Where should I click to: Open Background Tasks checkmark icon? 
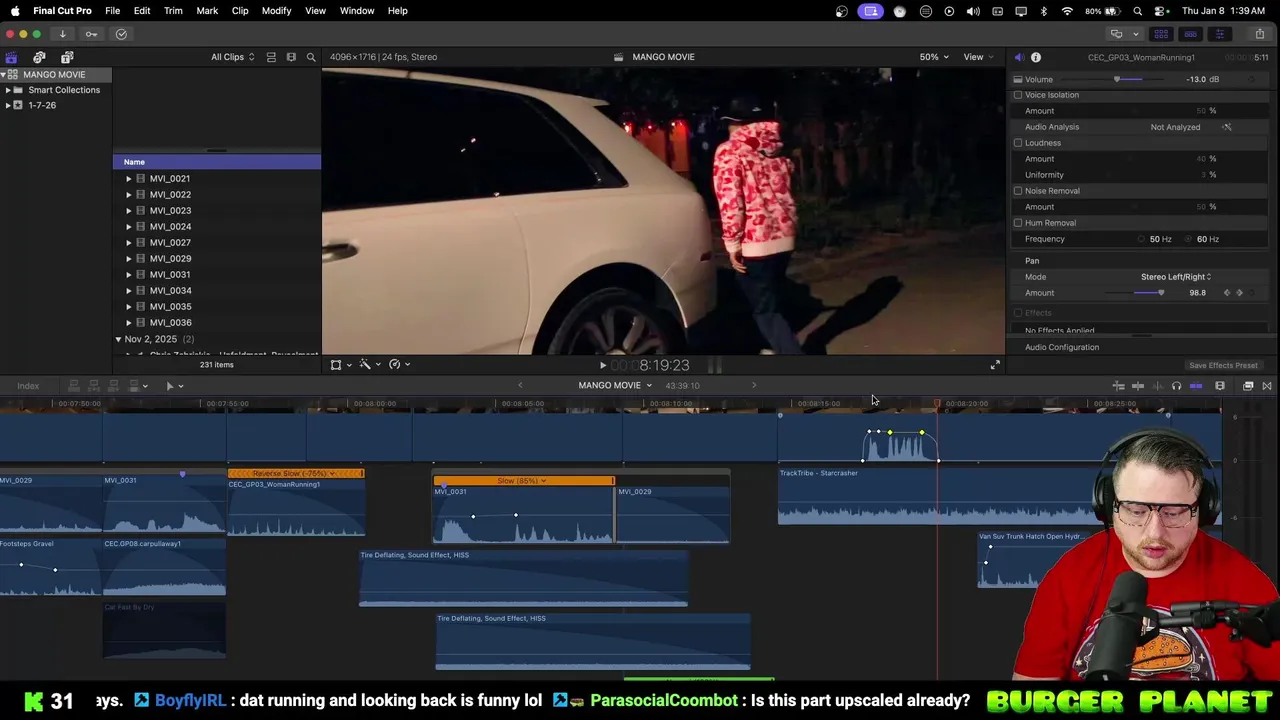[x=121, y=34]
